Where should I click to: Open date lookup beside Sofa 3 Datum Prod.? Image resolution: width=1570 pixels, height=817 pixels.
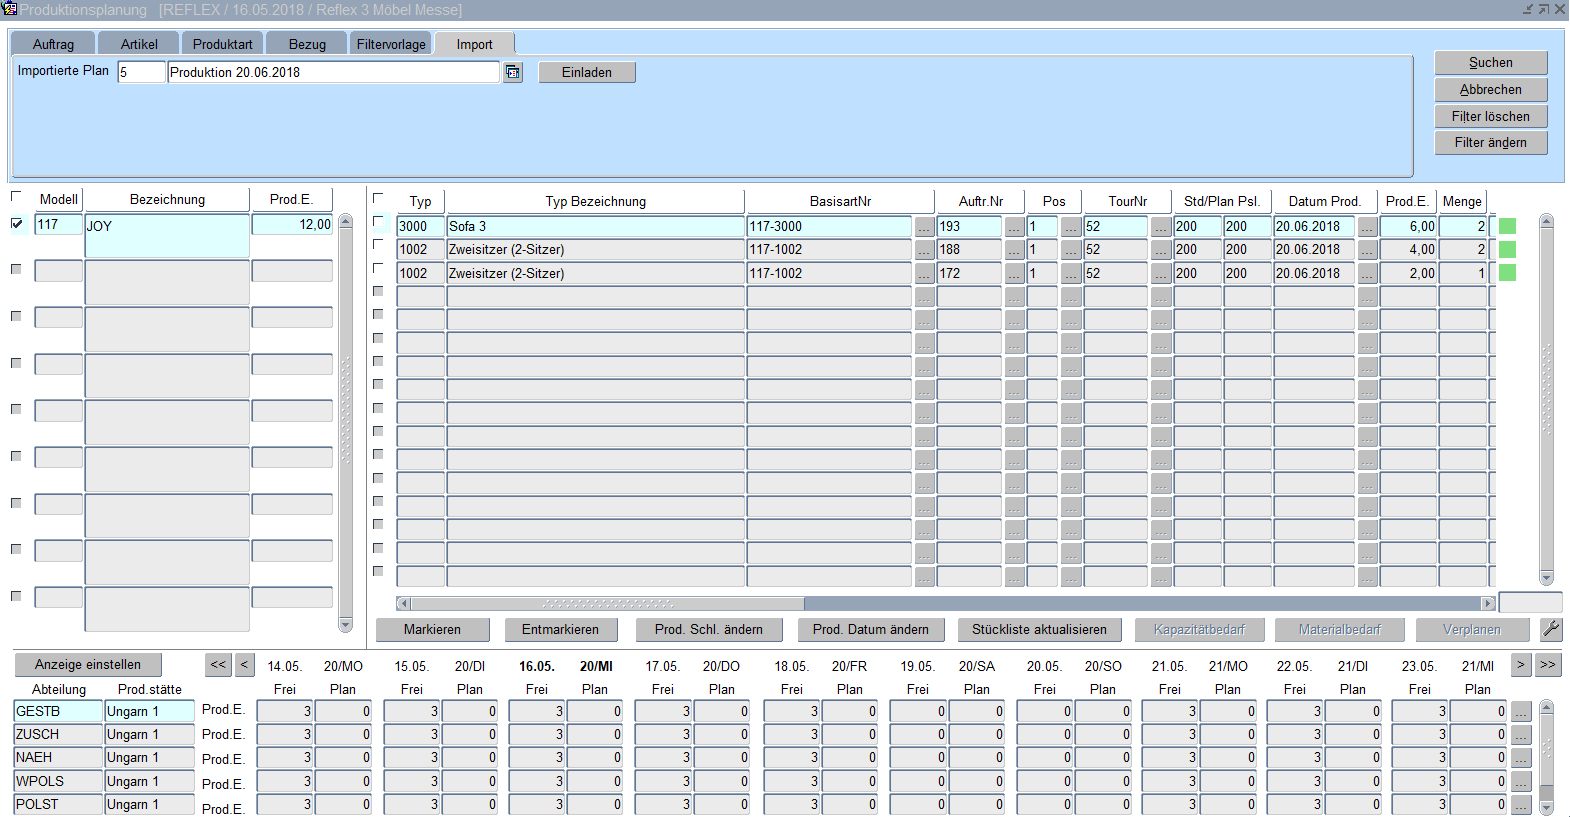pyautogui.click(x=1367, y=227)
